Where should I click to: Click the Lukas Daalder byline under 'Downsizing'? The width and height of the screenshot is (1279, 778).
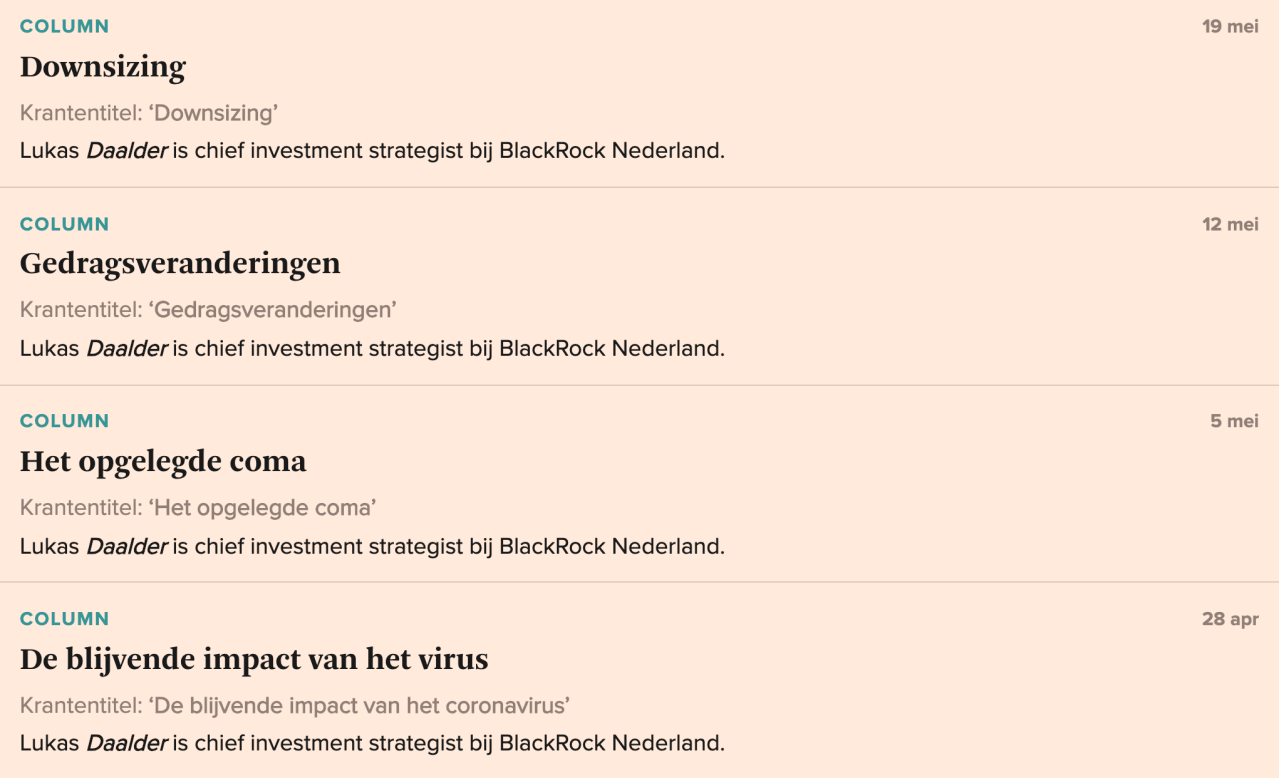pos(372,152)
